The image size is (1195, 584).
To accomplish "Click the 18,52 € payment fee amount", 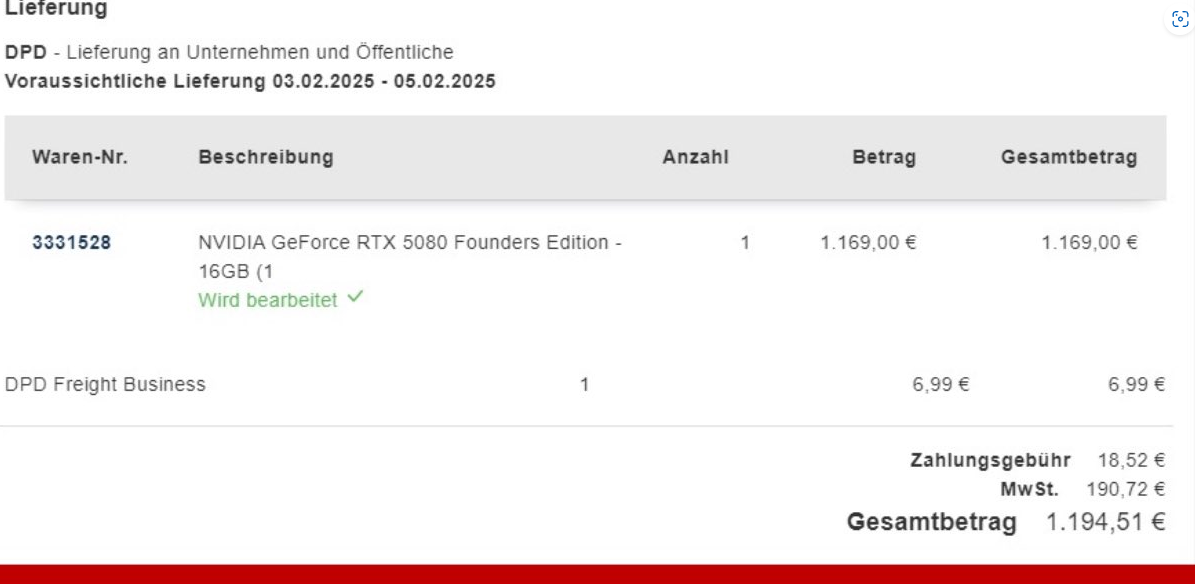I will (x=1131, y=461).
